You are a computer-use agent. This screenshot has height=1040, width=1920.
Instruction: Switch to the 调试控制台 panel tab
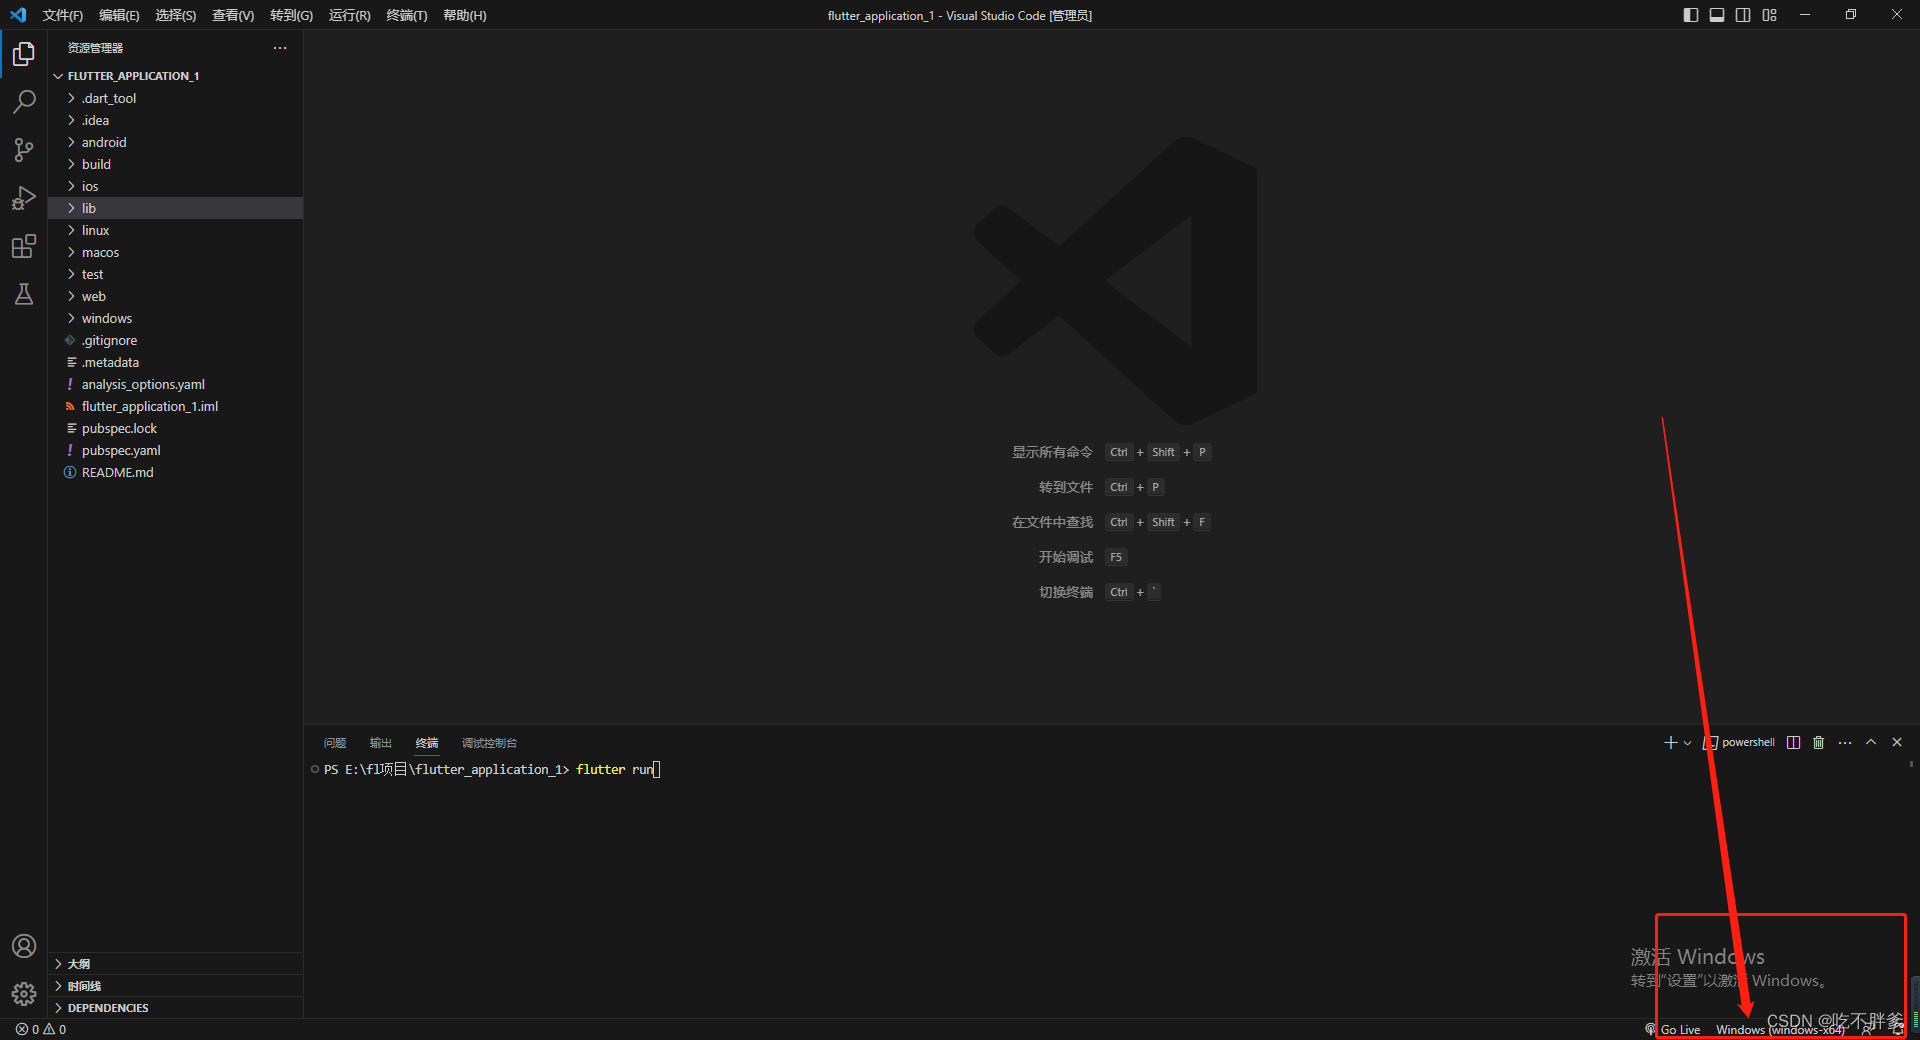[x=489, y=743]
